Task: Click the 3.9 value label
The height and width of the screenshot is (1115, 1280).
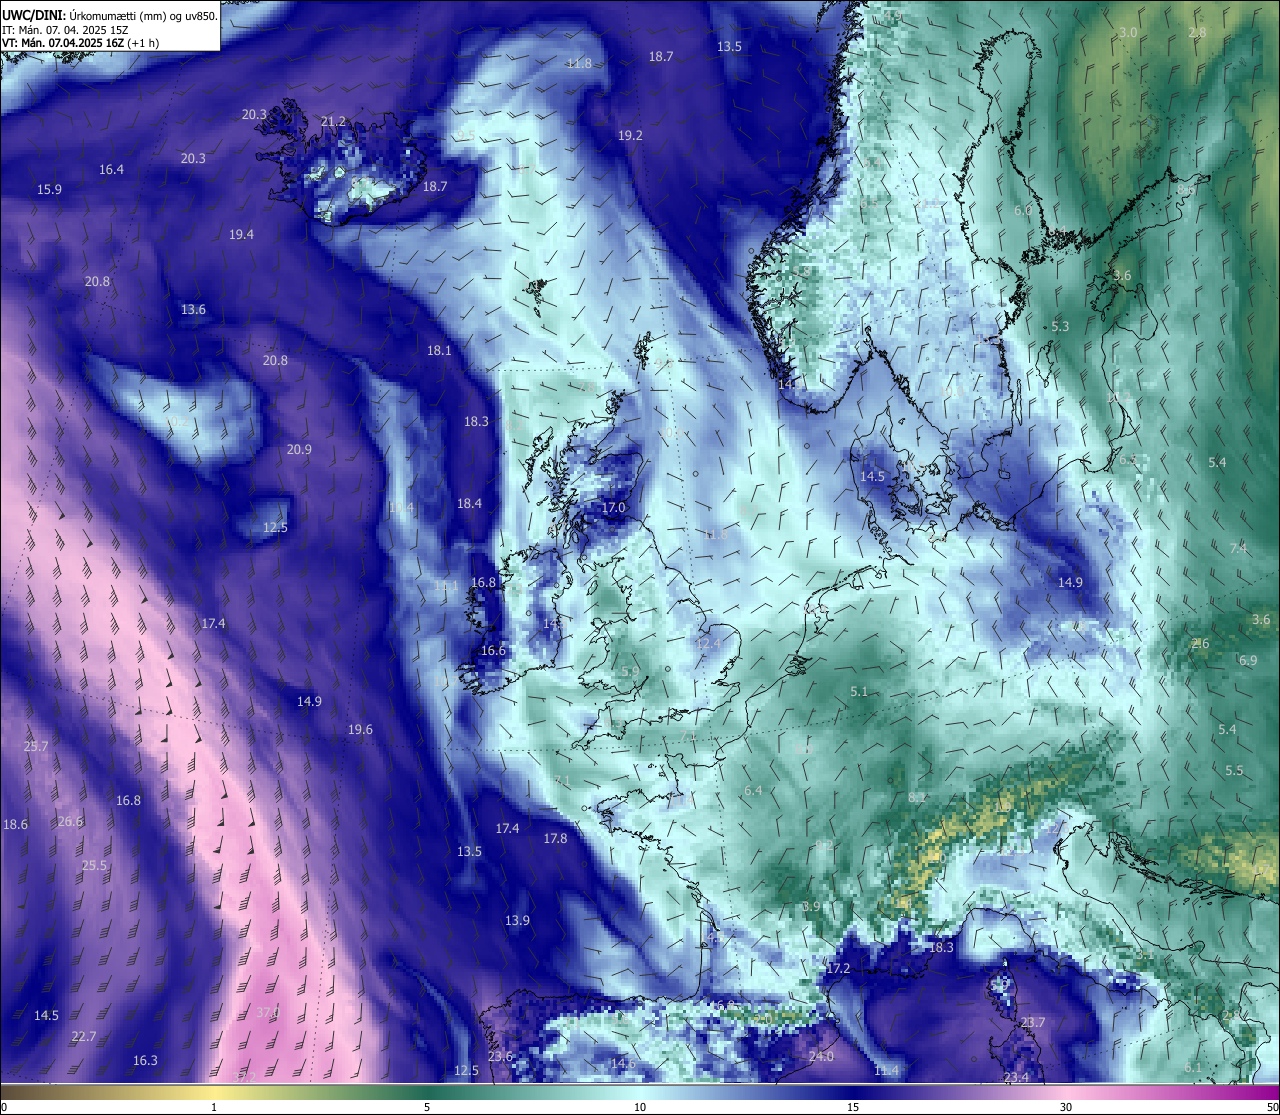Action: click(811, 906)
